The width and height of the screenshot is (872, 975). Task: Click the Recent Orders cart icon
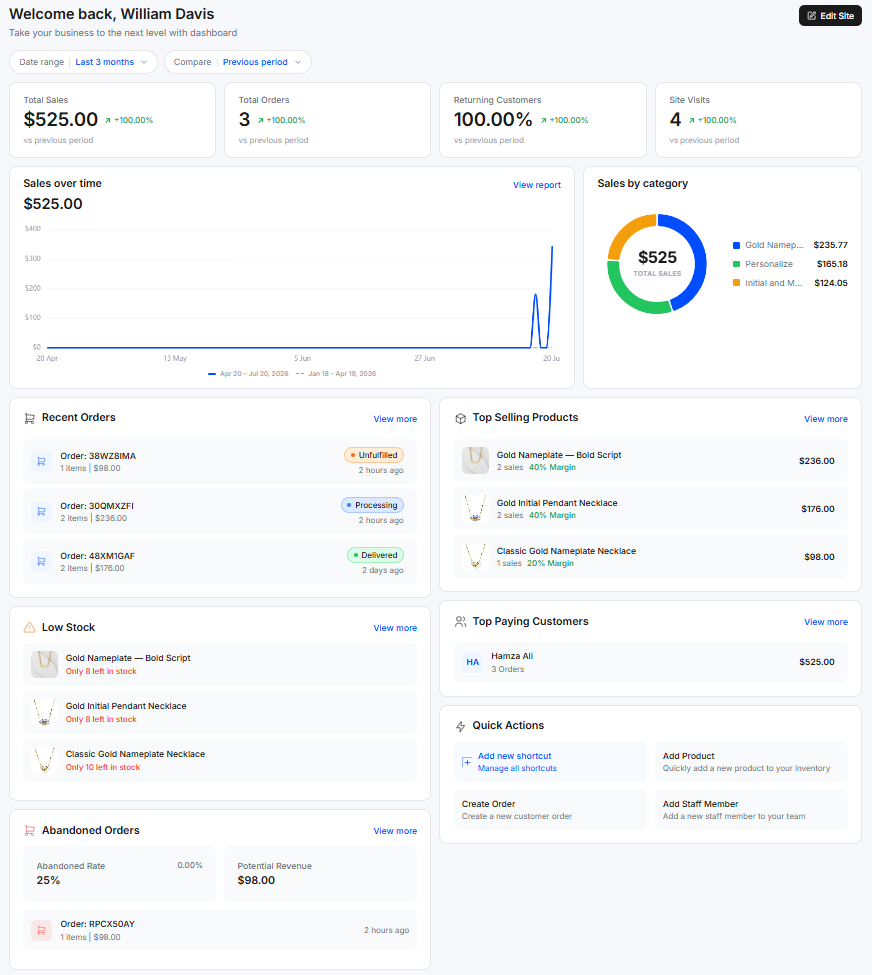29,418
